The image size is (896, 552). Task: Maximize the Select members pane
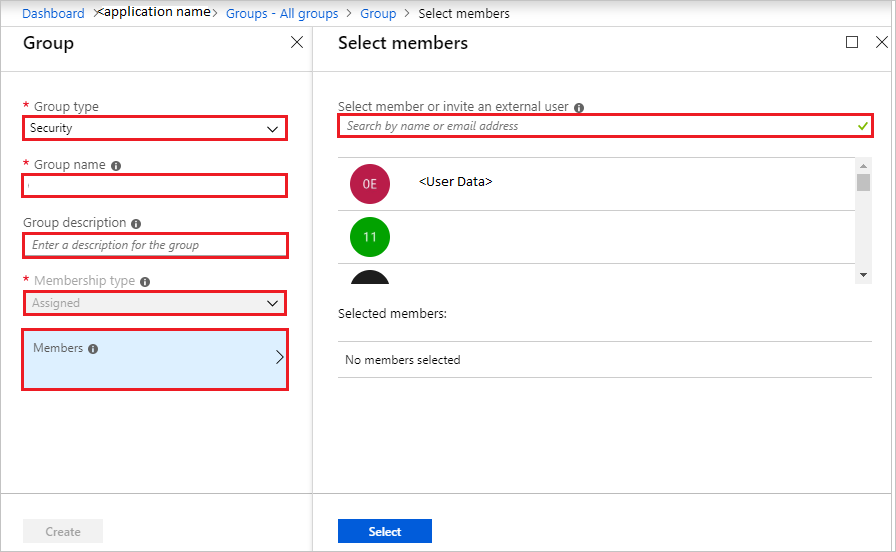(852, 42)
